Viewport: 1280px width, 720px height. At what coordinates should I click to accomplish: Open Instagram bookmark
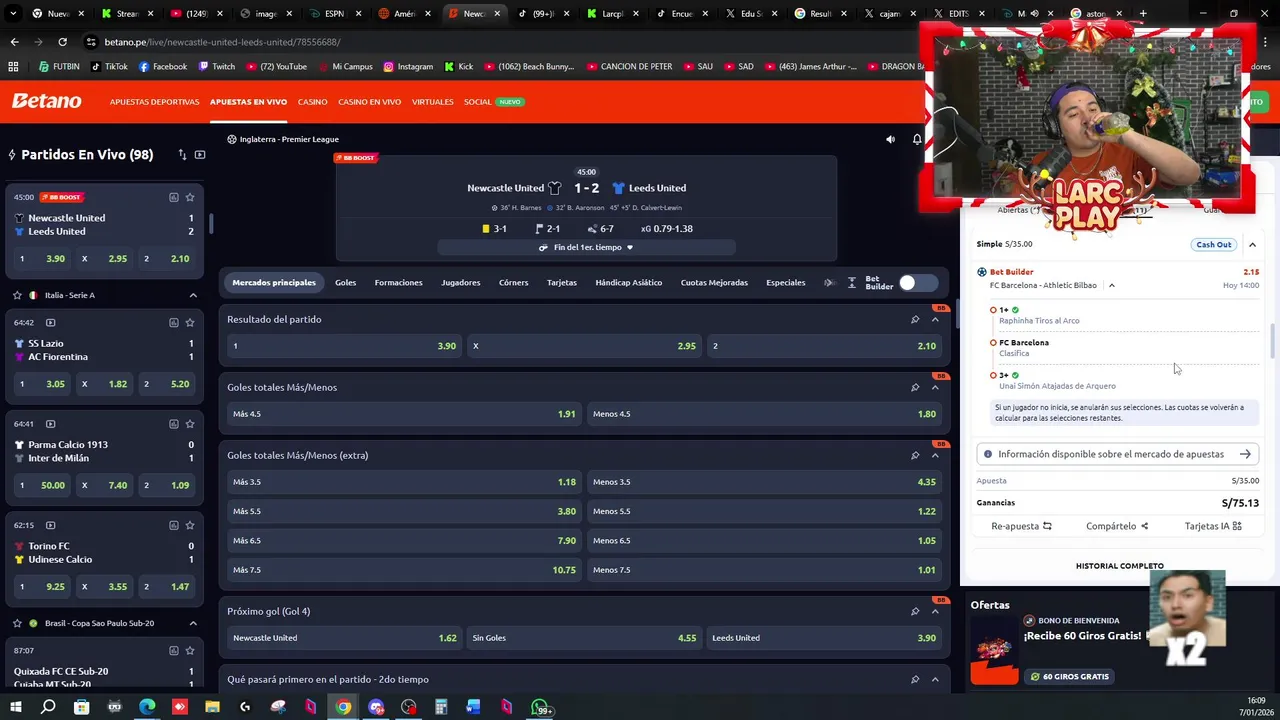click(x=408, y=66)
